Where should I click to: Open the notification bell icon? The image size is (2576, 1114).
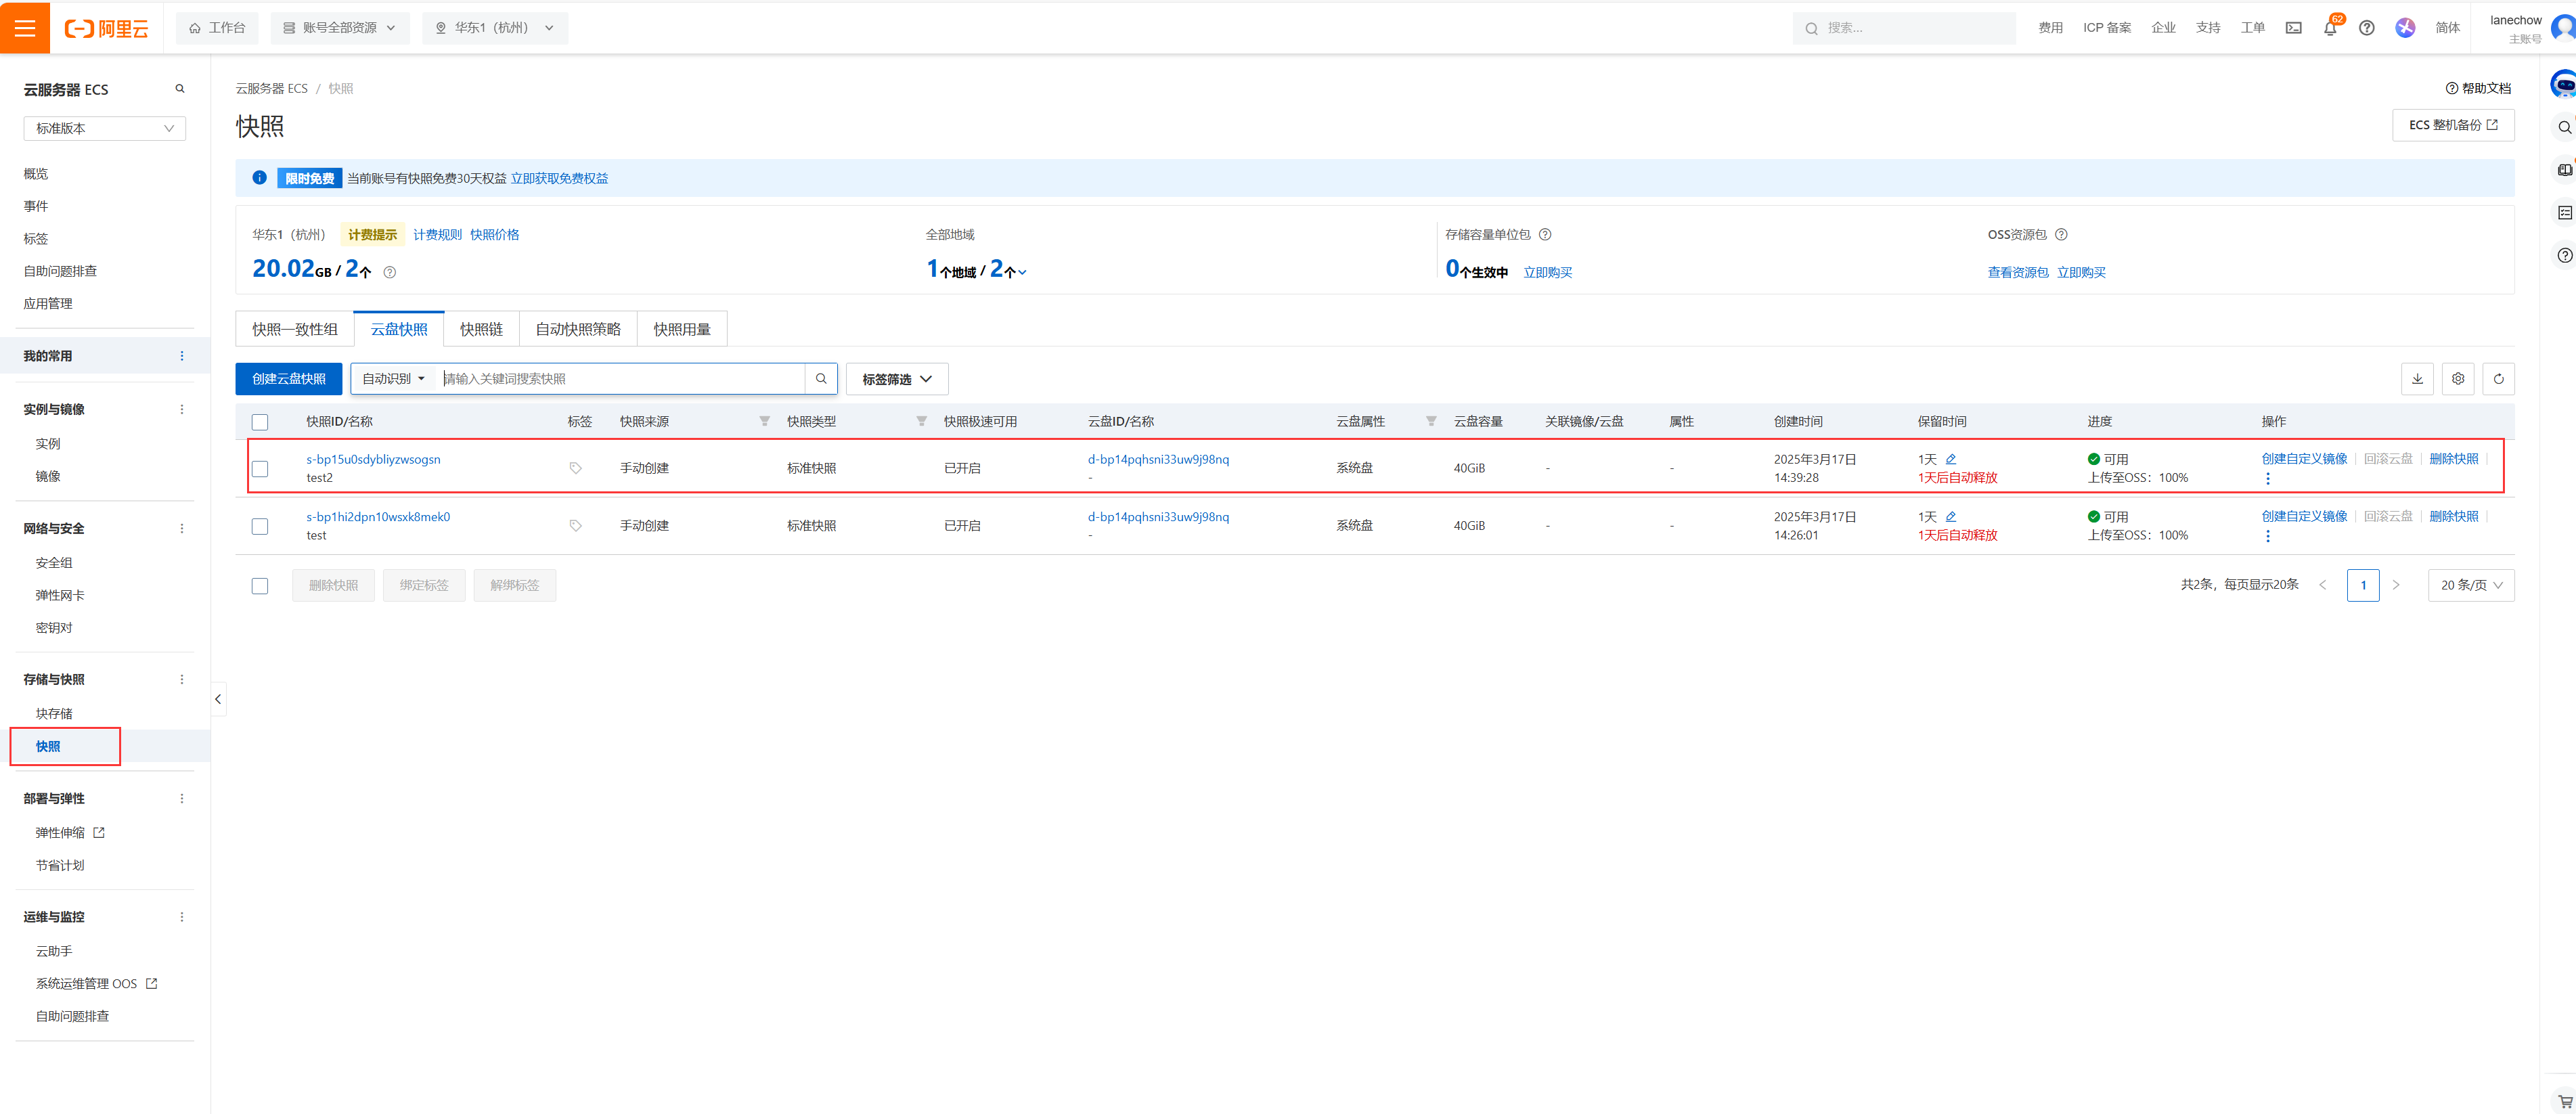tap(2330, 28)
